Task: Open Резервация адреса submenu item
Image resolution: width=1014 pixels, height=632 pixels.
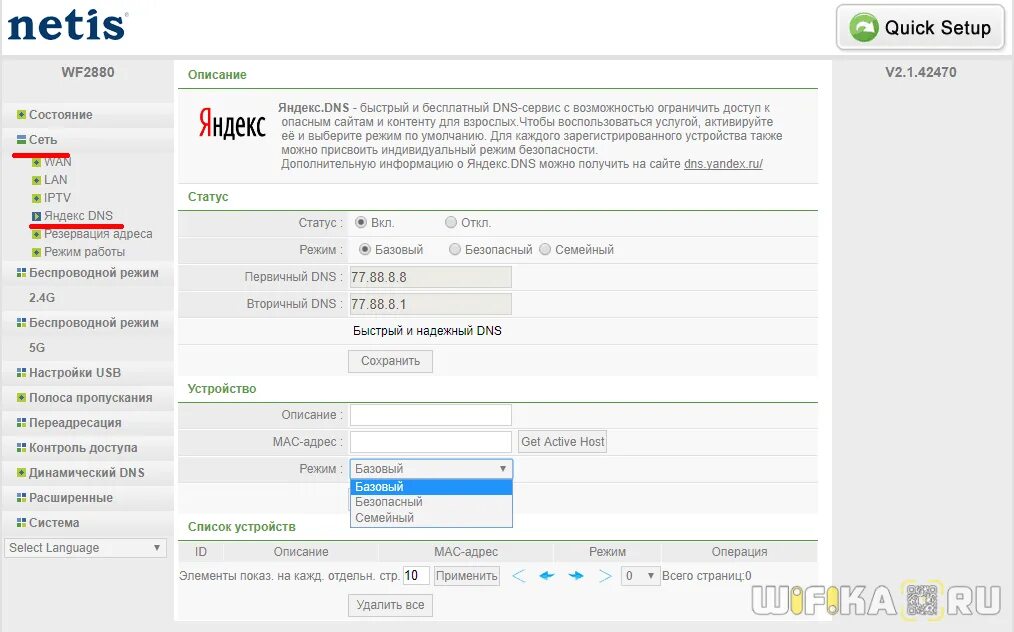Action: click(x=98, y=234)
